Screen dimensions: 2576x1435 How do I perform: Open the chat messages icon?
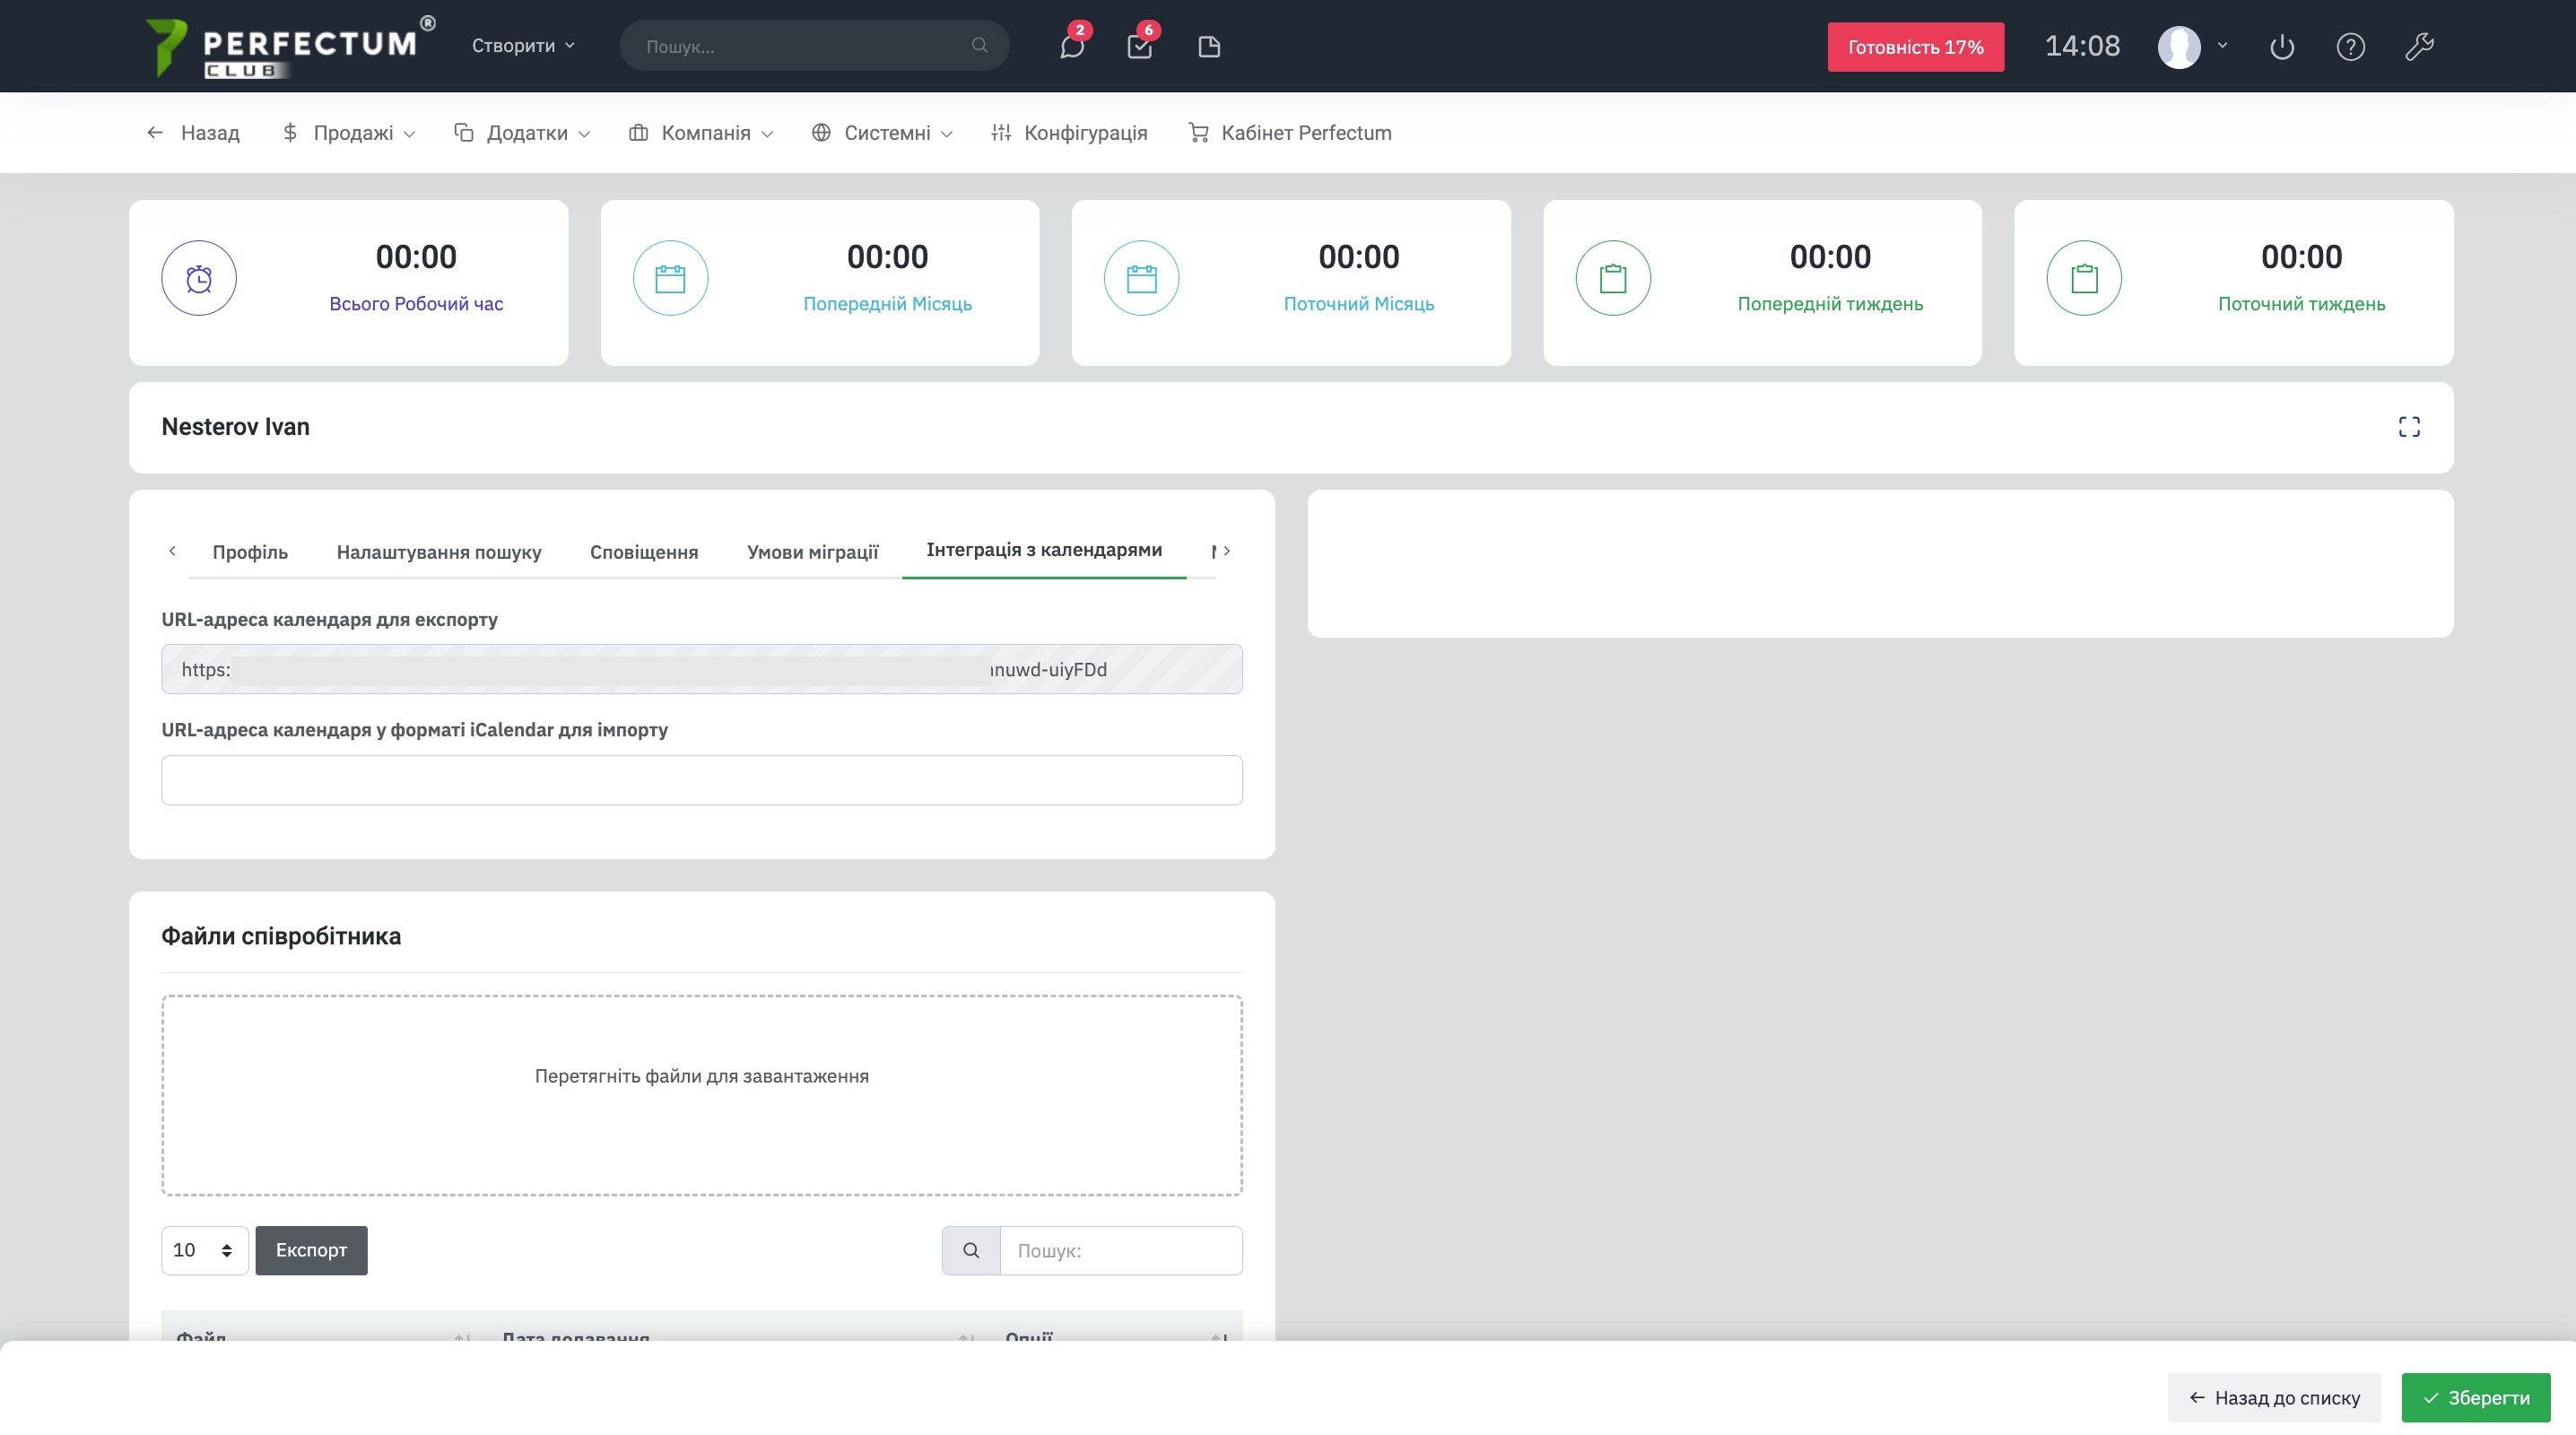pos(1071,47)
